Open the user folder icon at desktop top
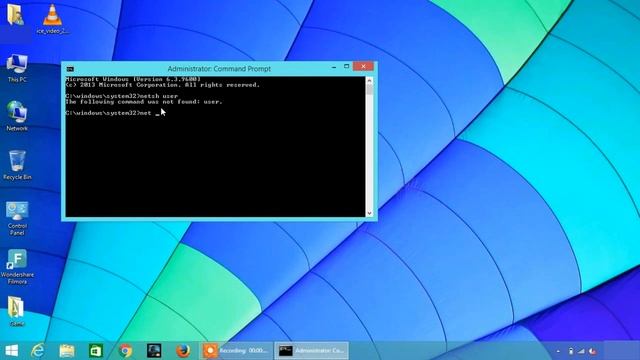 15,15
